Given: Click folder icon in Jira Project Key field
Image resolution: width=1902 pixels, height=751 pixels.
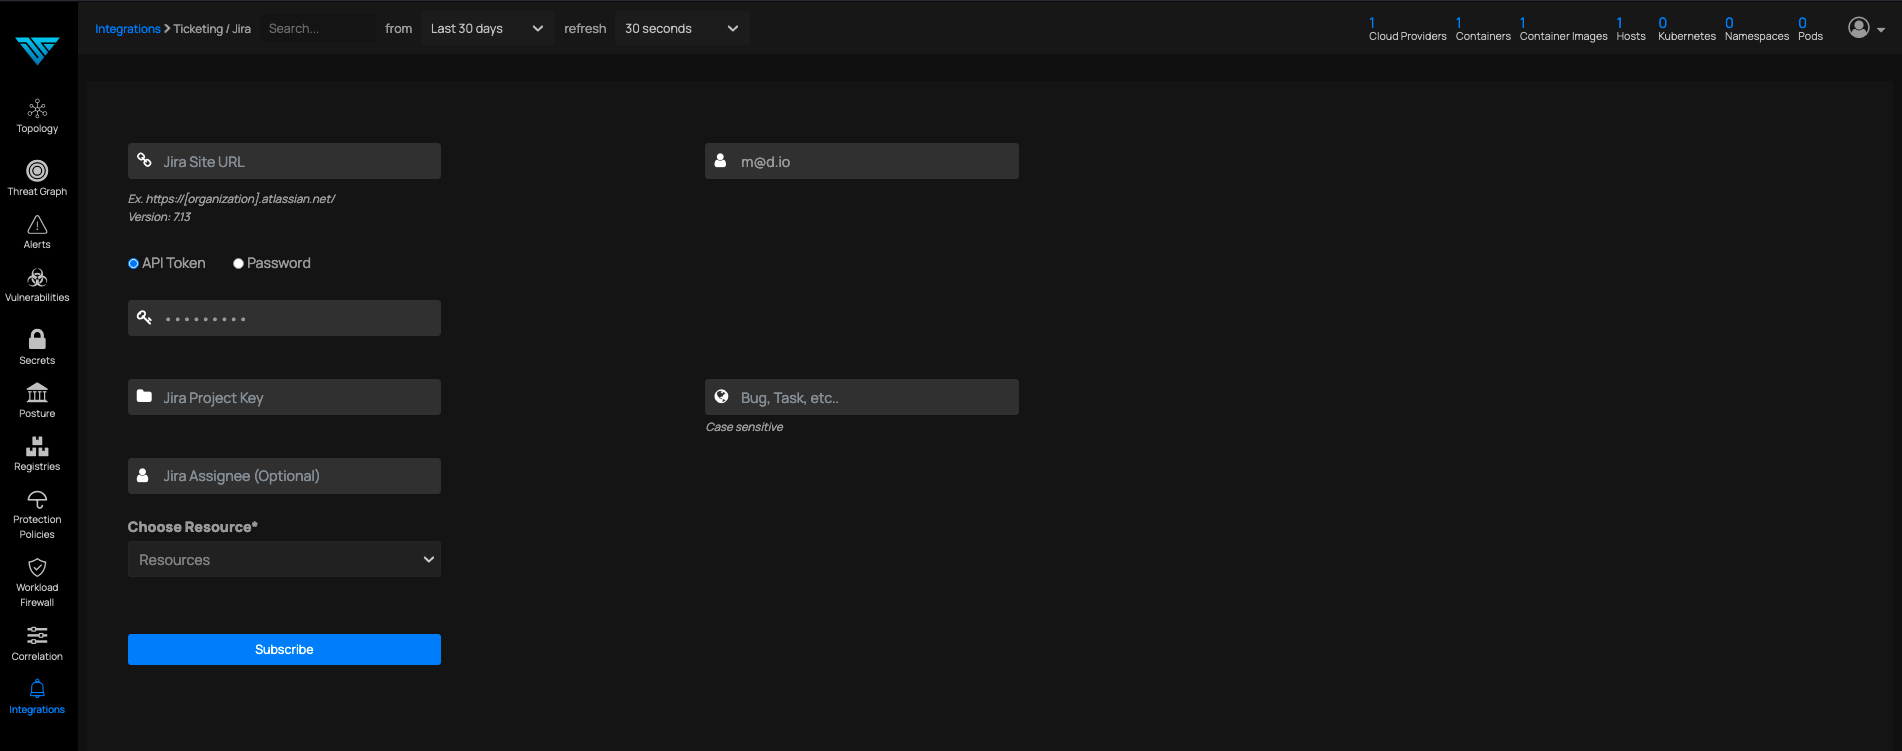Looking at the screenshot, I should coord(144,396).
